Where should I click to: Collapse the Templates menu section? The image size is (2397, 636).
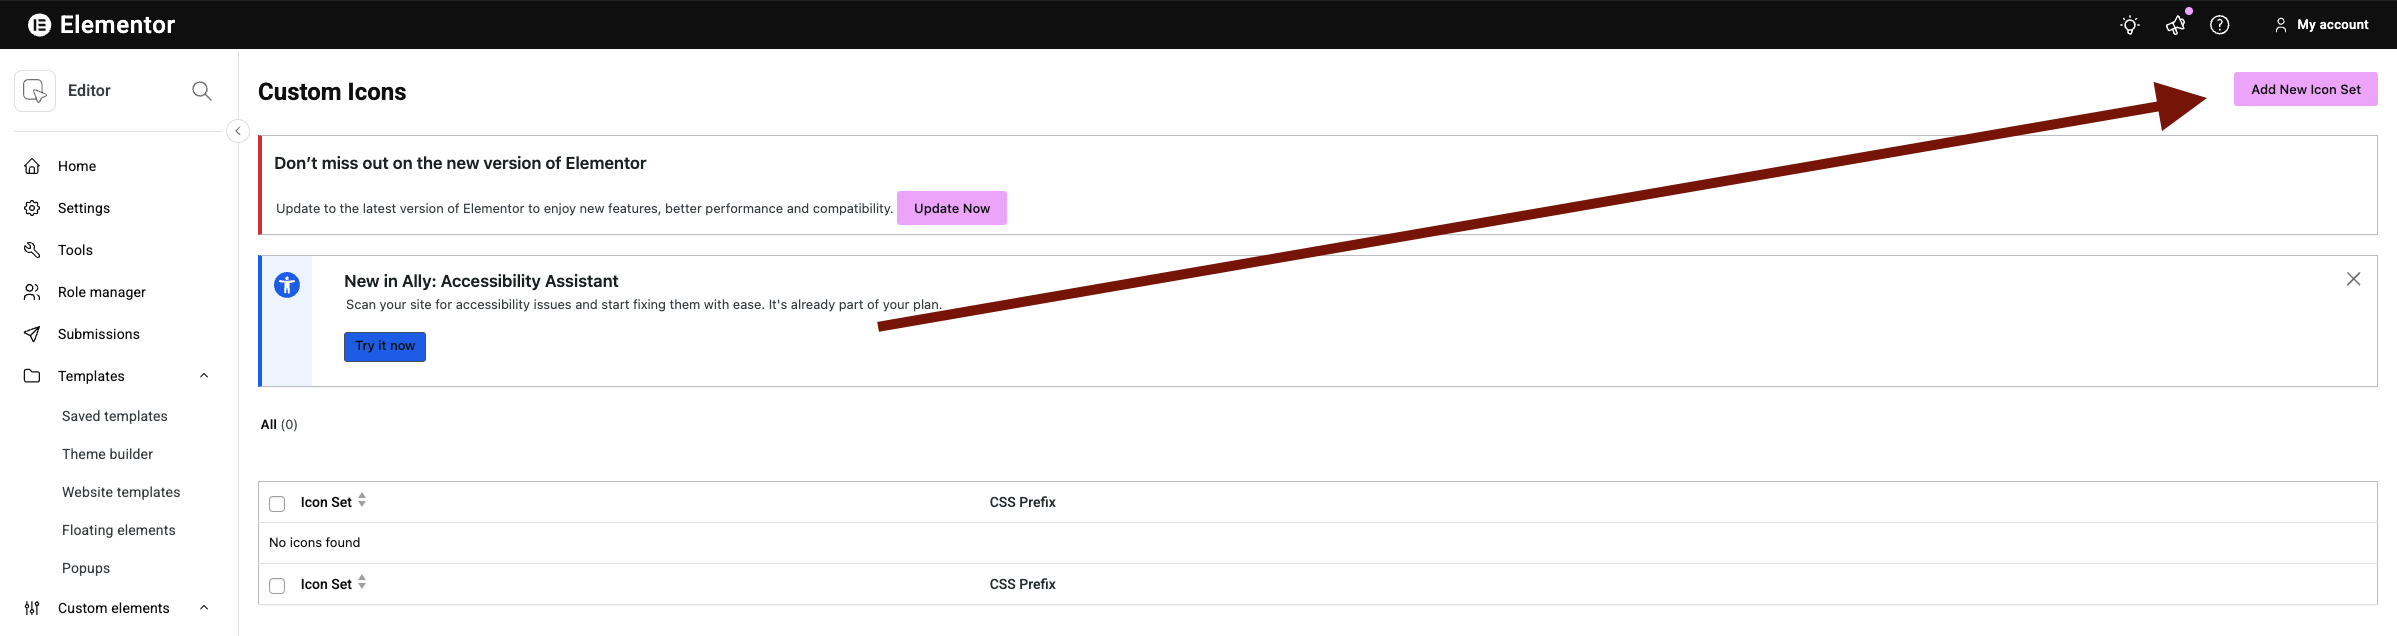[x=204, y=376]
